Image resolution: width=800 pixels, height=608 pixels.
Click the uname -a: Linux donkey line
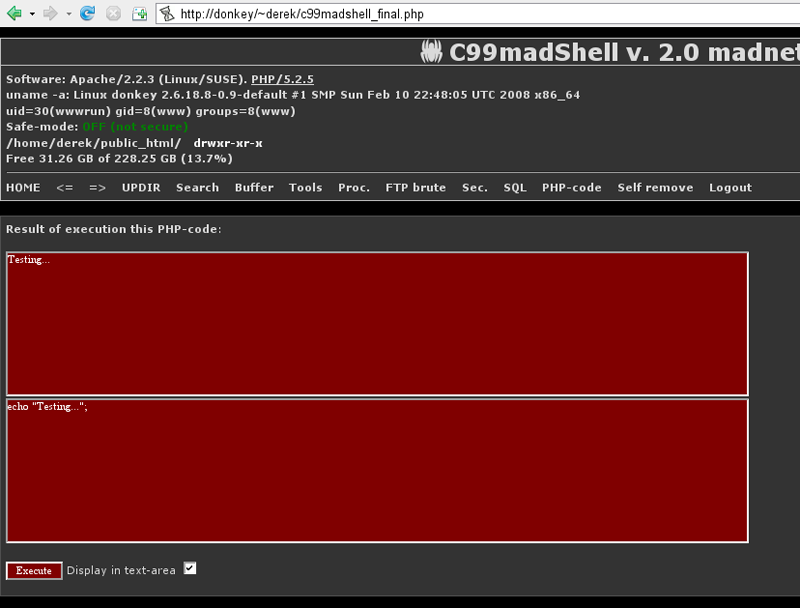[293, 95]
